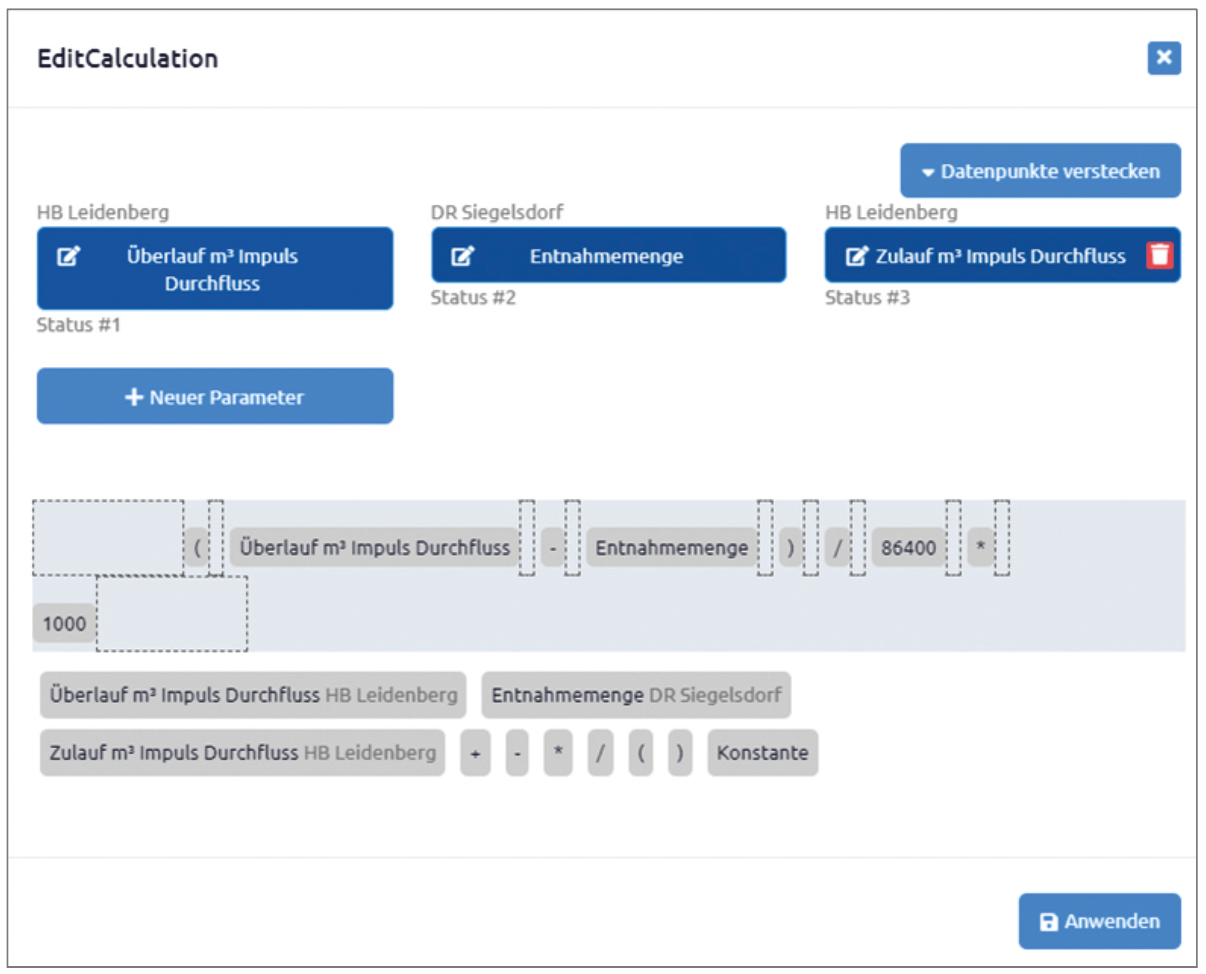Screen dimensions: 1206x974
Task: Pick Entnahmemenge DR Siegelsdorf chip from palette
Action: [x=636, y=695]
